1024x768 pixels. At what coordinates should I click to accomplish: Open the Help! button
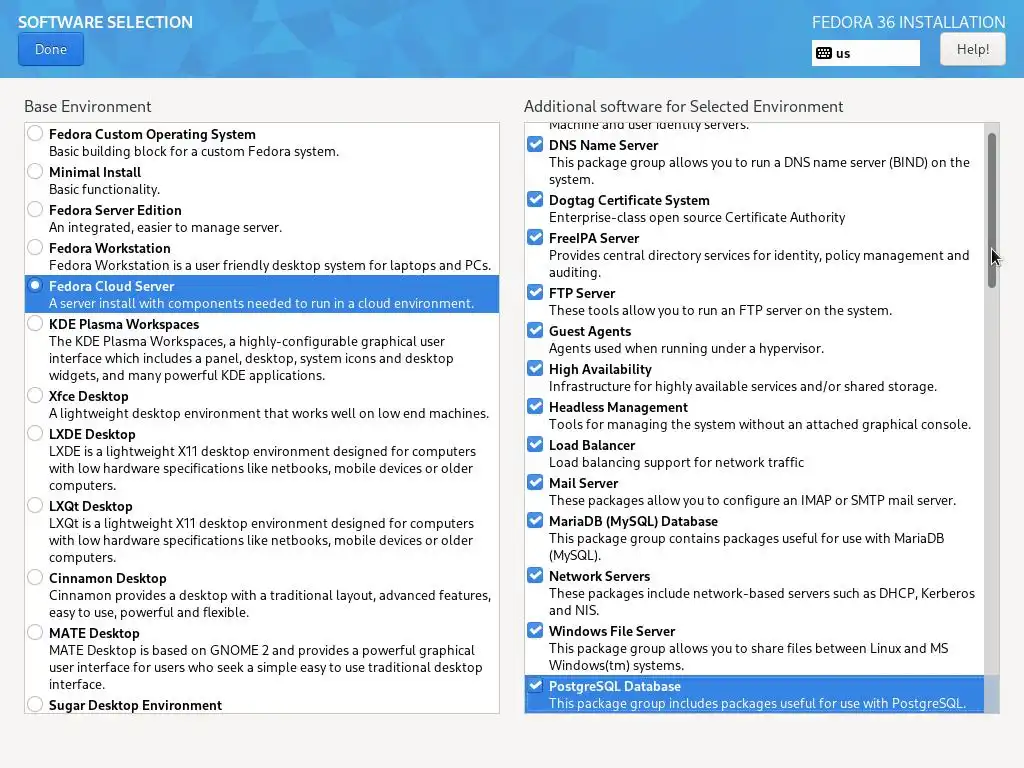coord(972,50)
